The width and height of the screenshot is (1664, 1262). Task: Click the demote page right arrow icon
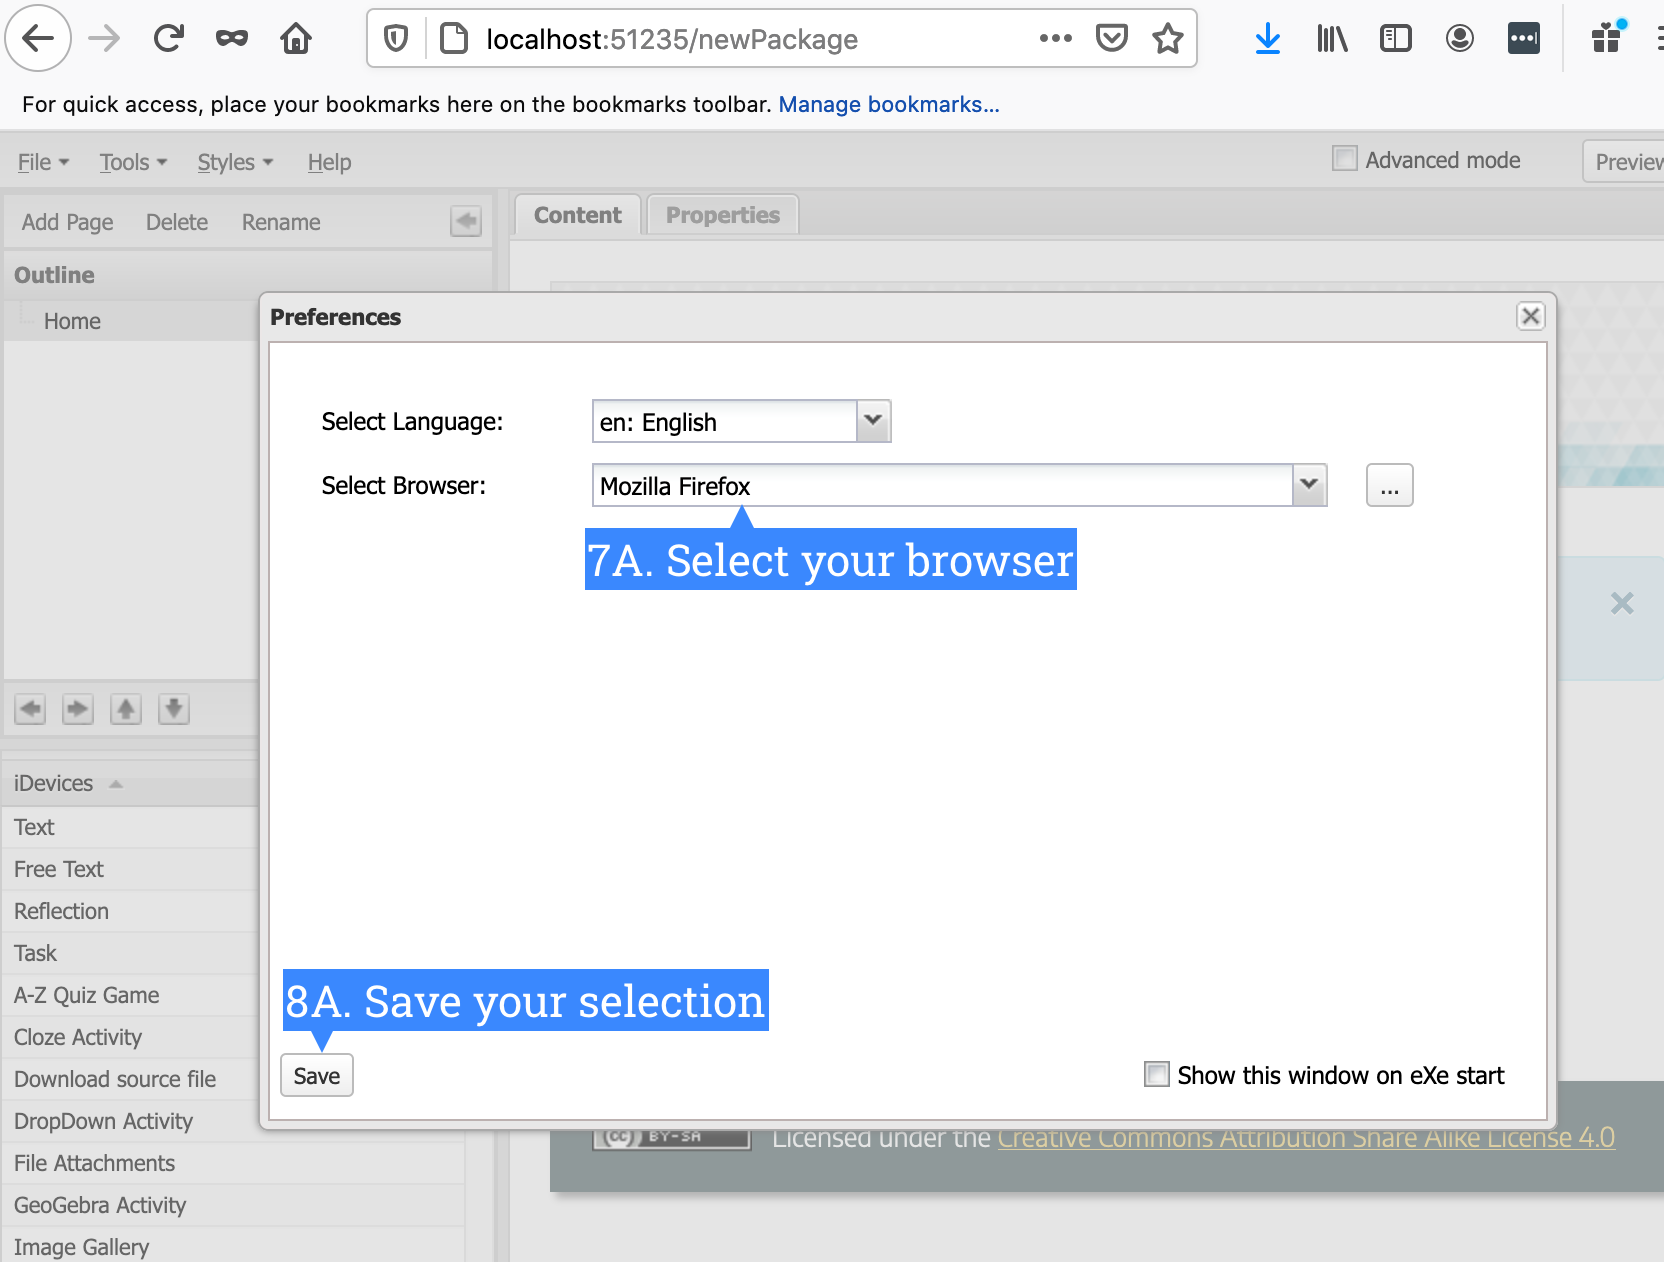click(x=78, y=709)
